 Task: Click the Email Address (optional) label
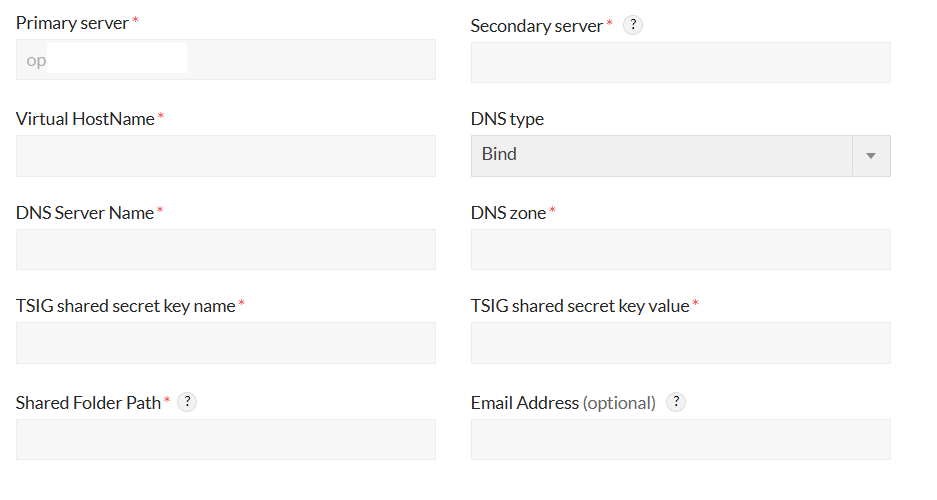pos(563,403)
